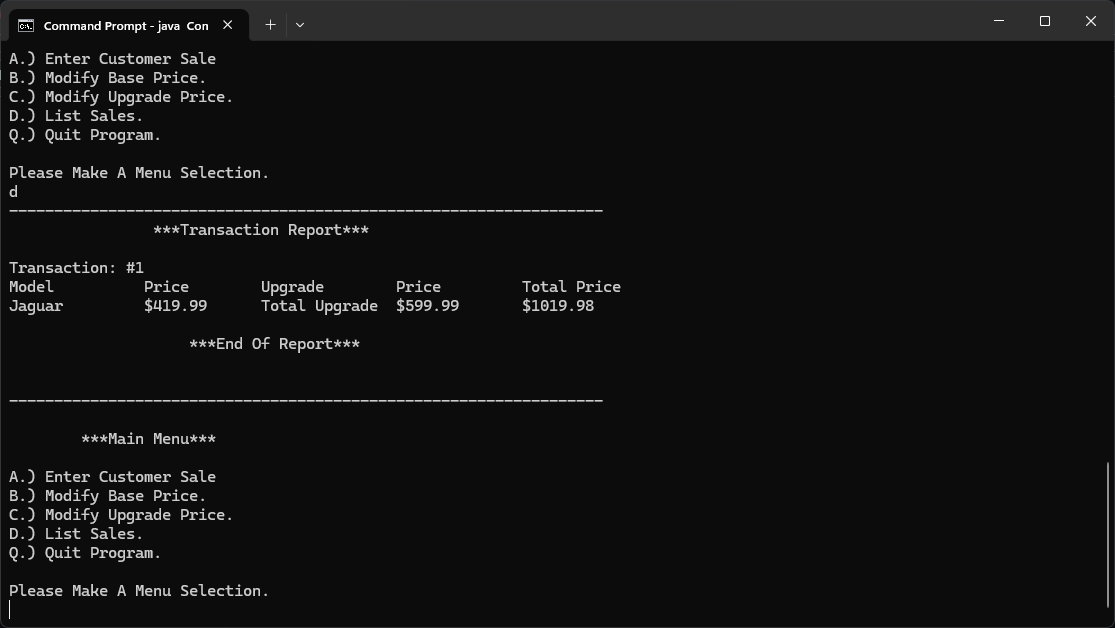Viewport: 1115px width, 628px height.
Task: Open a new terminal tab with the plus icon
Action: [x=269, y=25]
